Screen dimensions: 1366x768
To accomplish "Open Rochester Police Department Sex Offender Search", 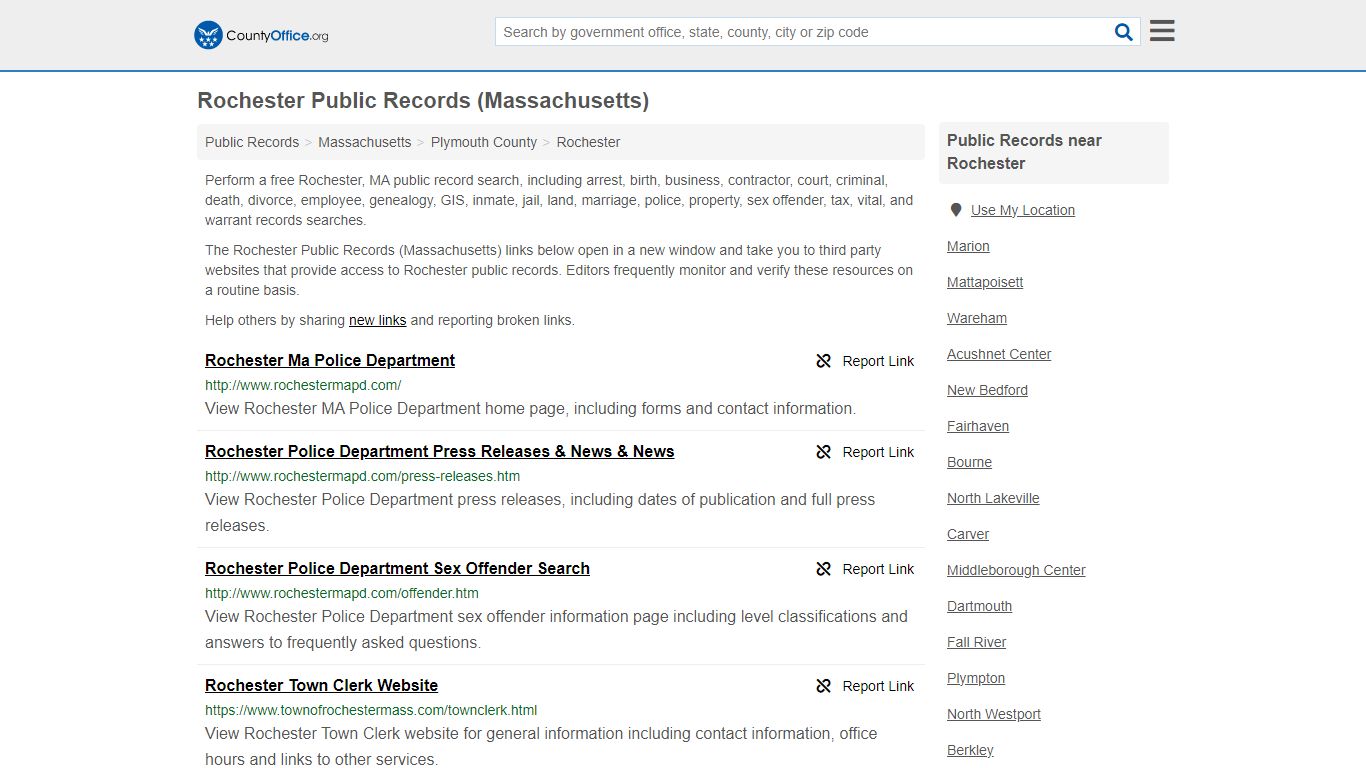I will coord(397,568).
